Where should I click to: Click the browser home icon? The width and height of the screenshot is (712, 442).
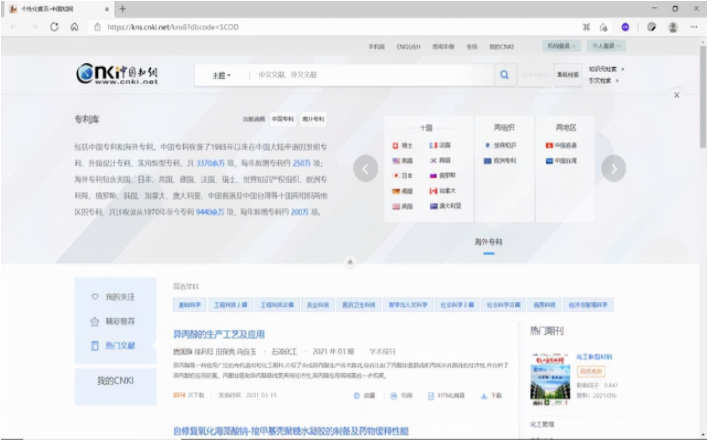[x=74, y=27]
